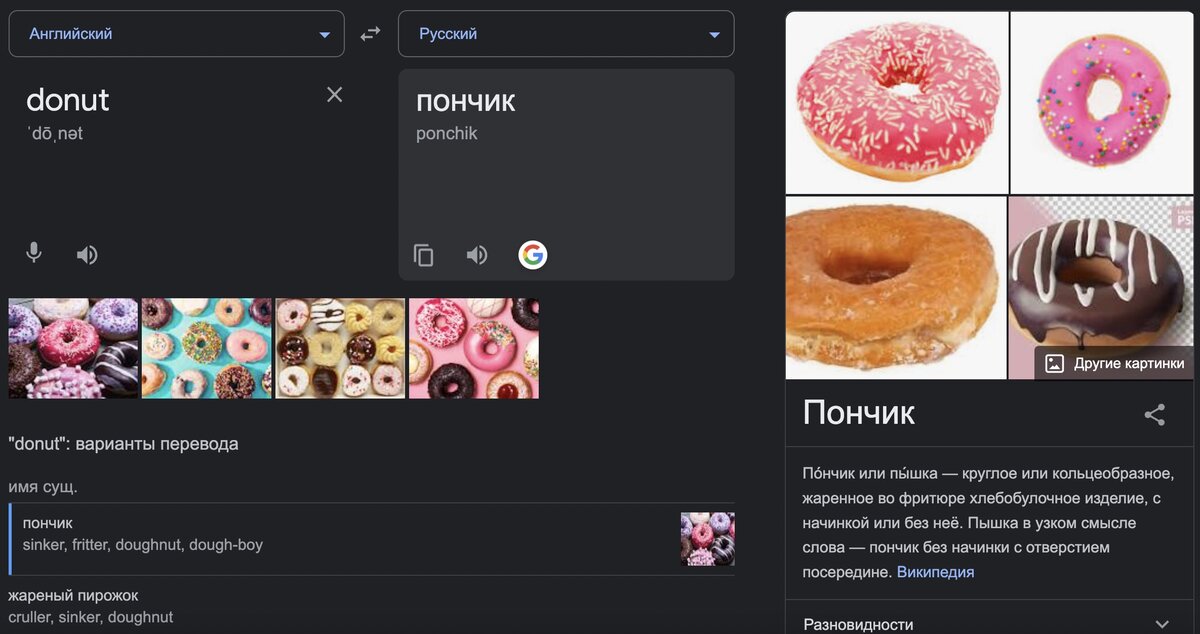This screenshot has width=1200, height=634.
Task: Open the Википедия link
Action: click(x=935, y=572)
